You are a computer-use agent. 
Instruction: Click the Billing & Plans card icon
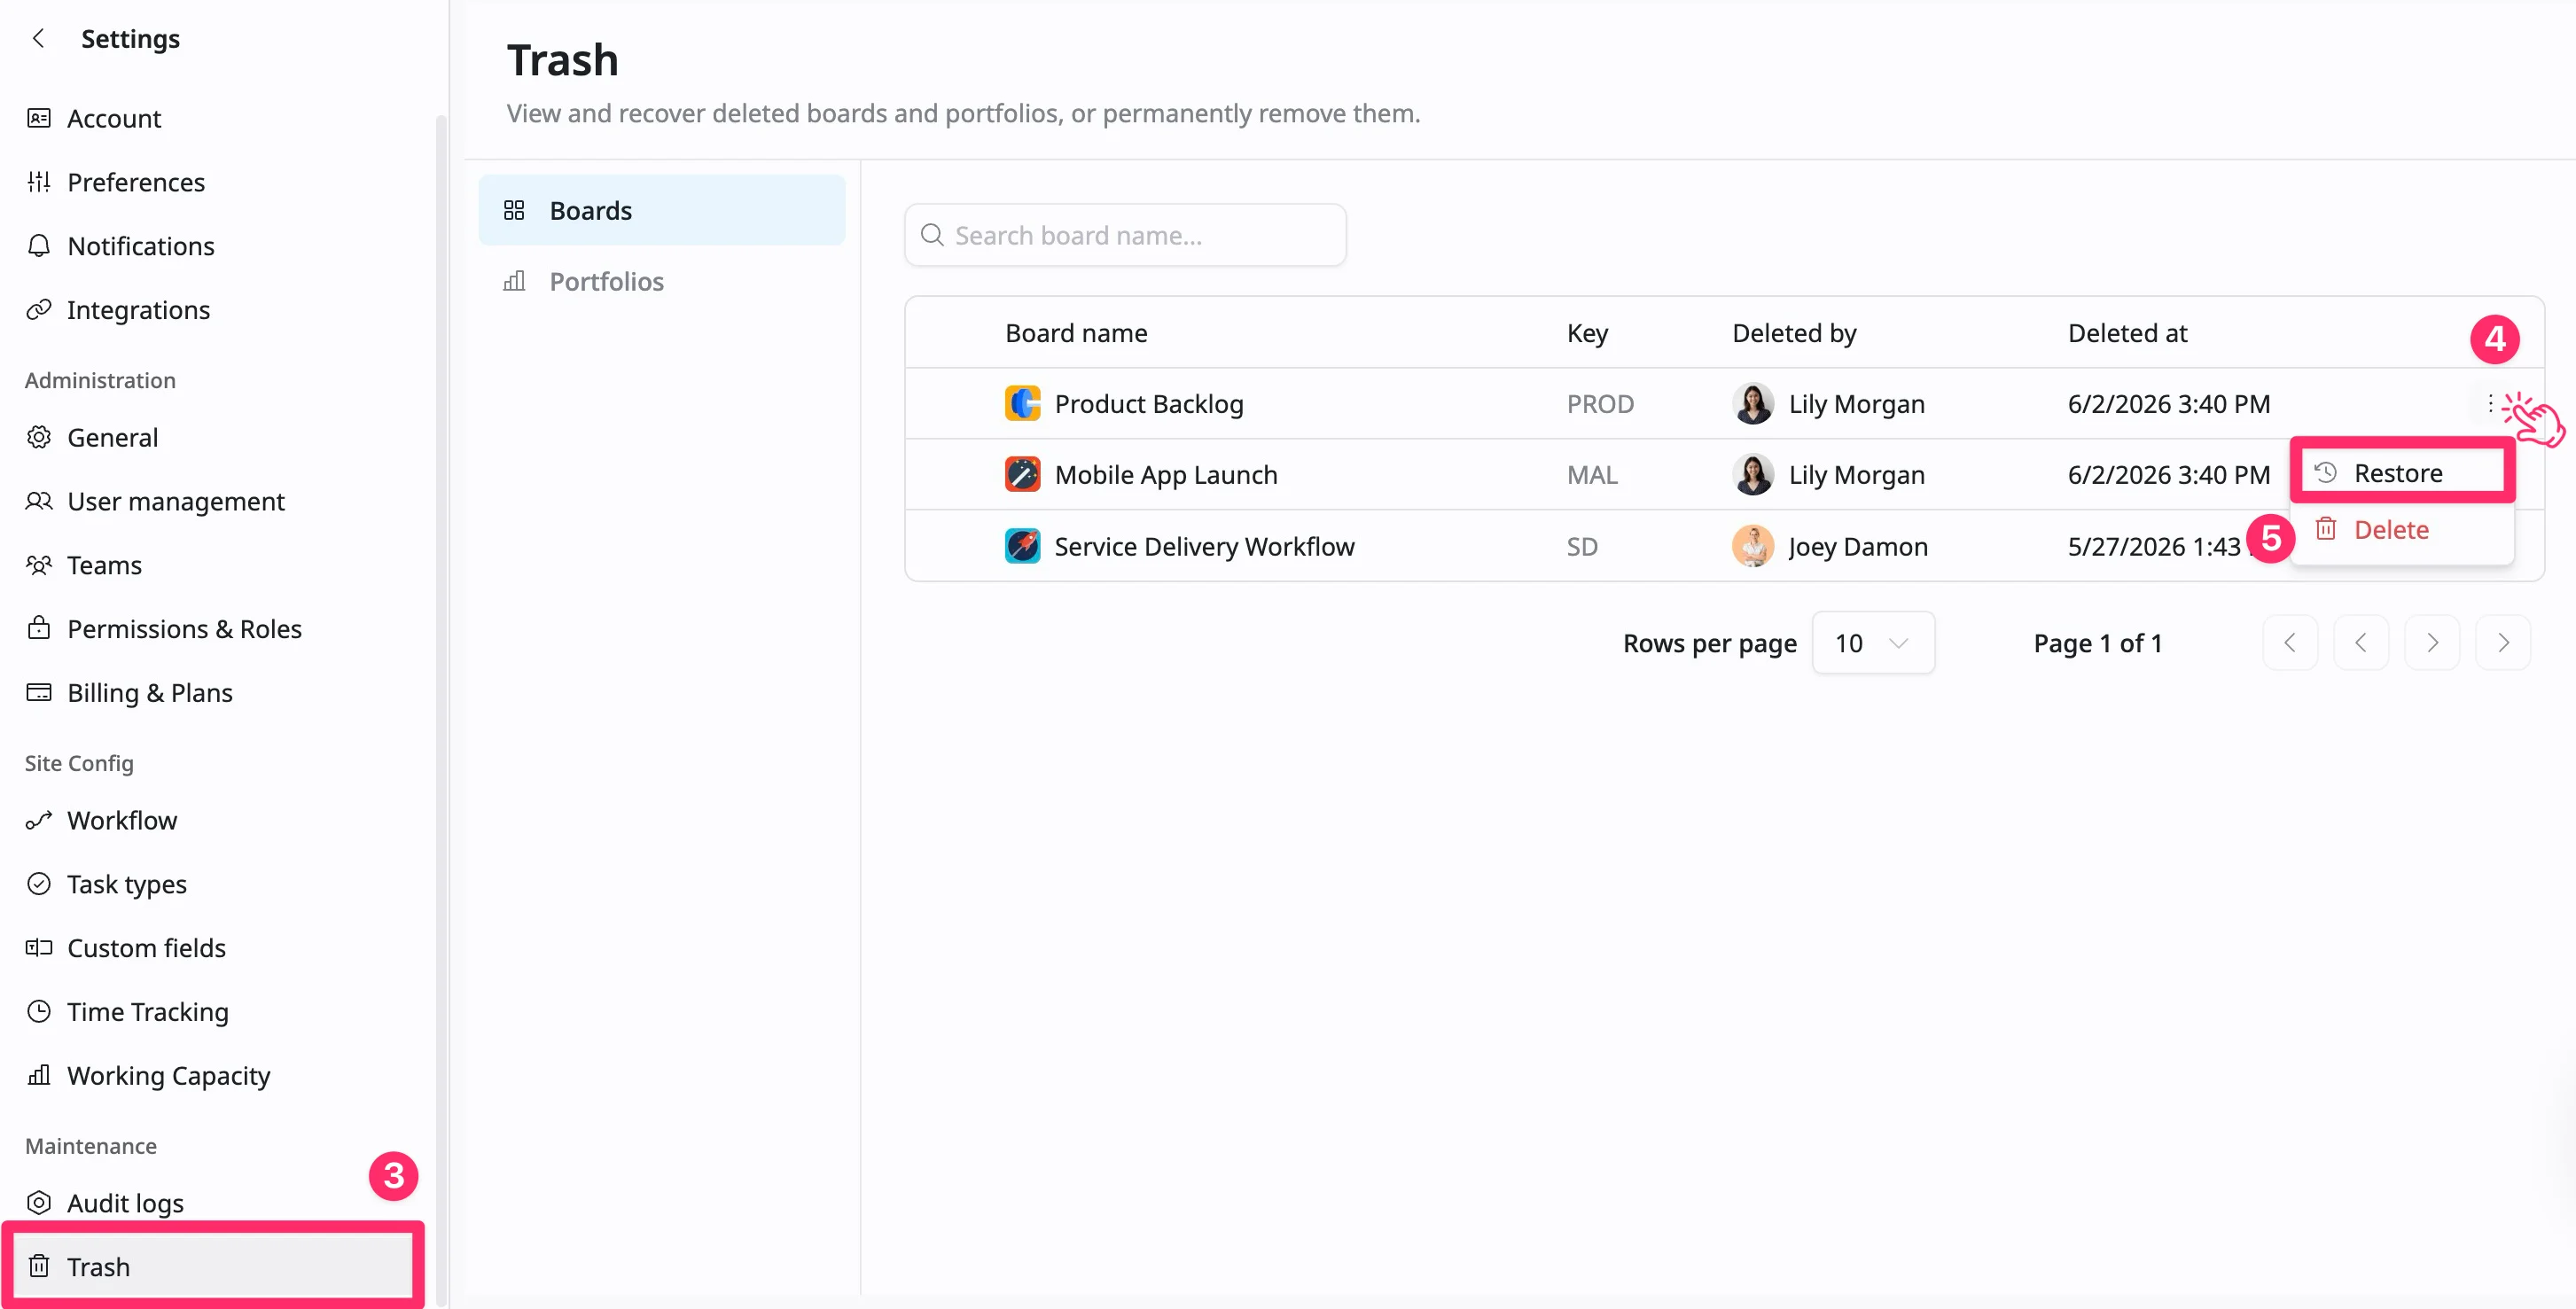click(x=39, y=692)
